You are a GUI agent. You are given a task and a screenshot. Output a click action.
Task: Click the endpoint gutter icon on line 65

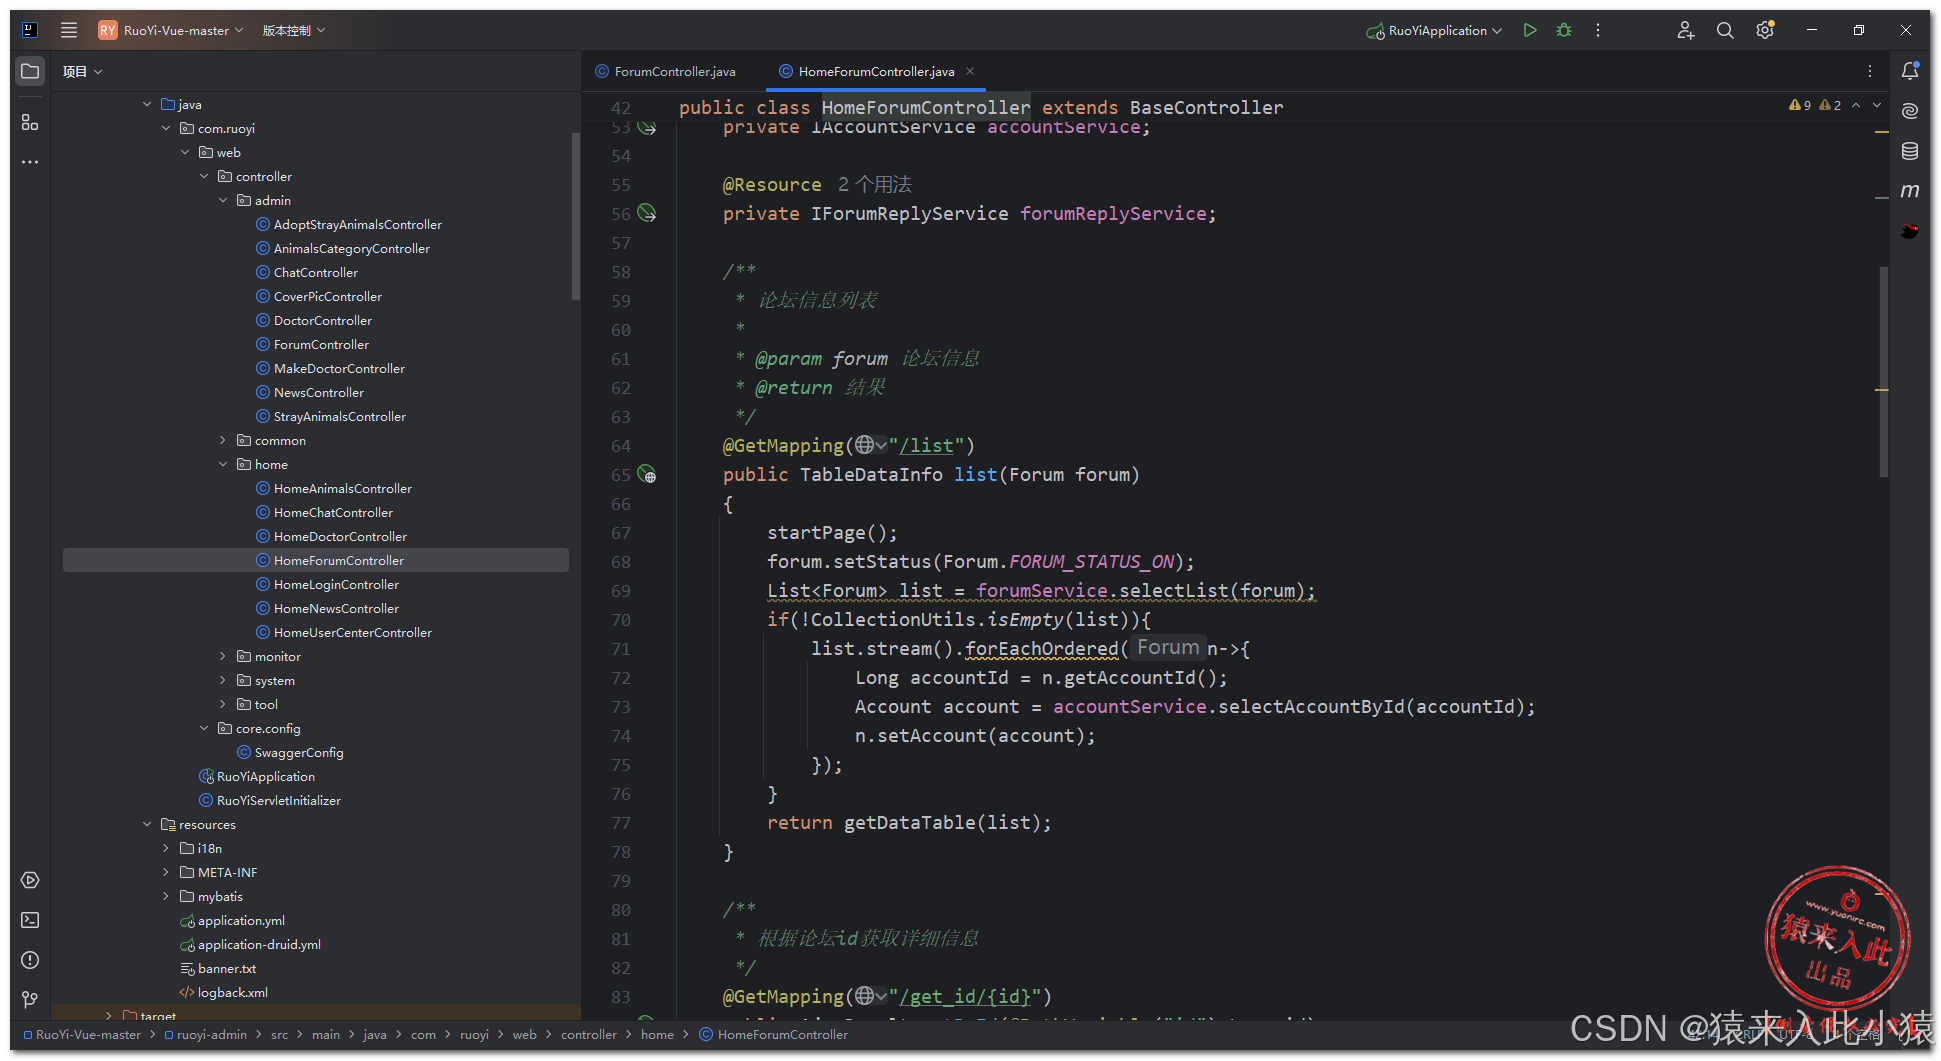tap(647, 474)
